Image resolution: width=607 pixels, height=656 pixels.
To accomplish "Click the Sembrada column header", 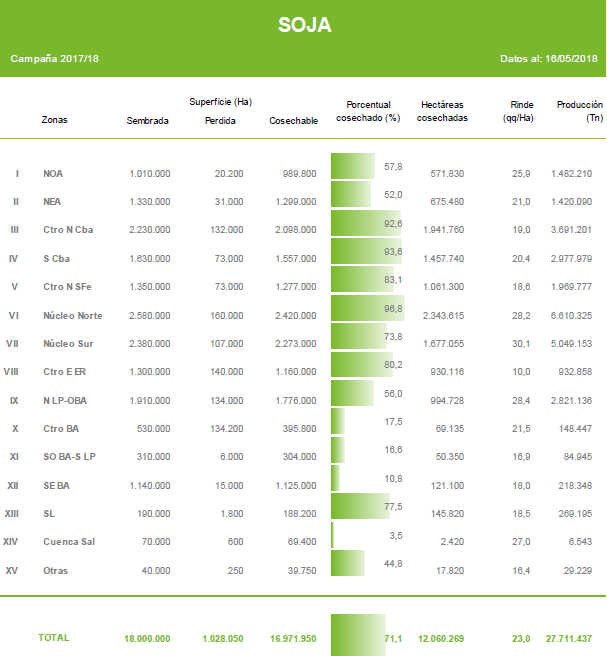I will click(147, 121).
